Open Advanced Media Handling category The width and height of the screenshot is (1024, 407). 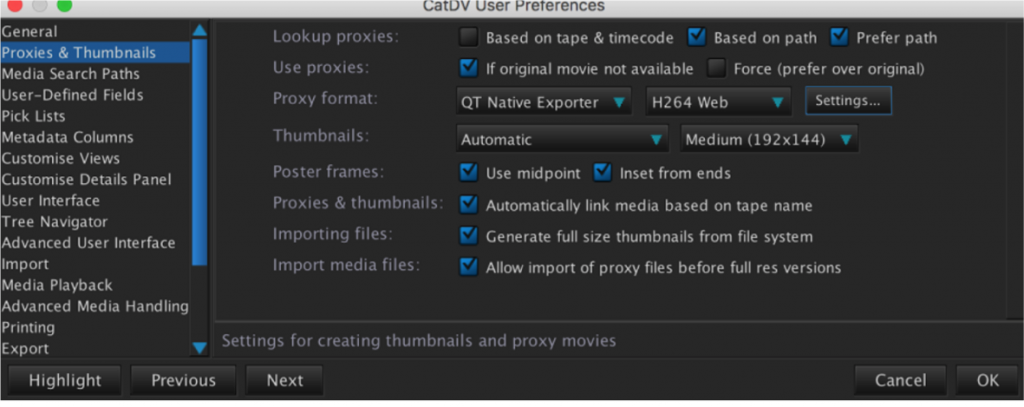coord(95,306)
